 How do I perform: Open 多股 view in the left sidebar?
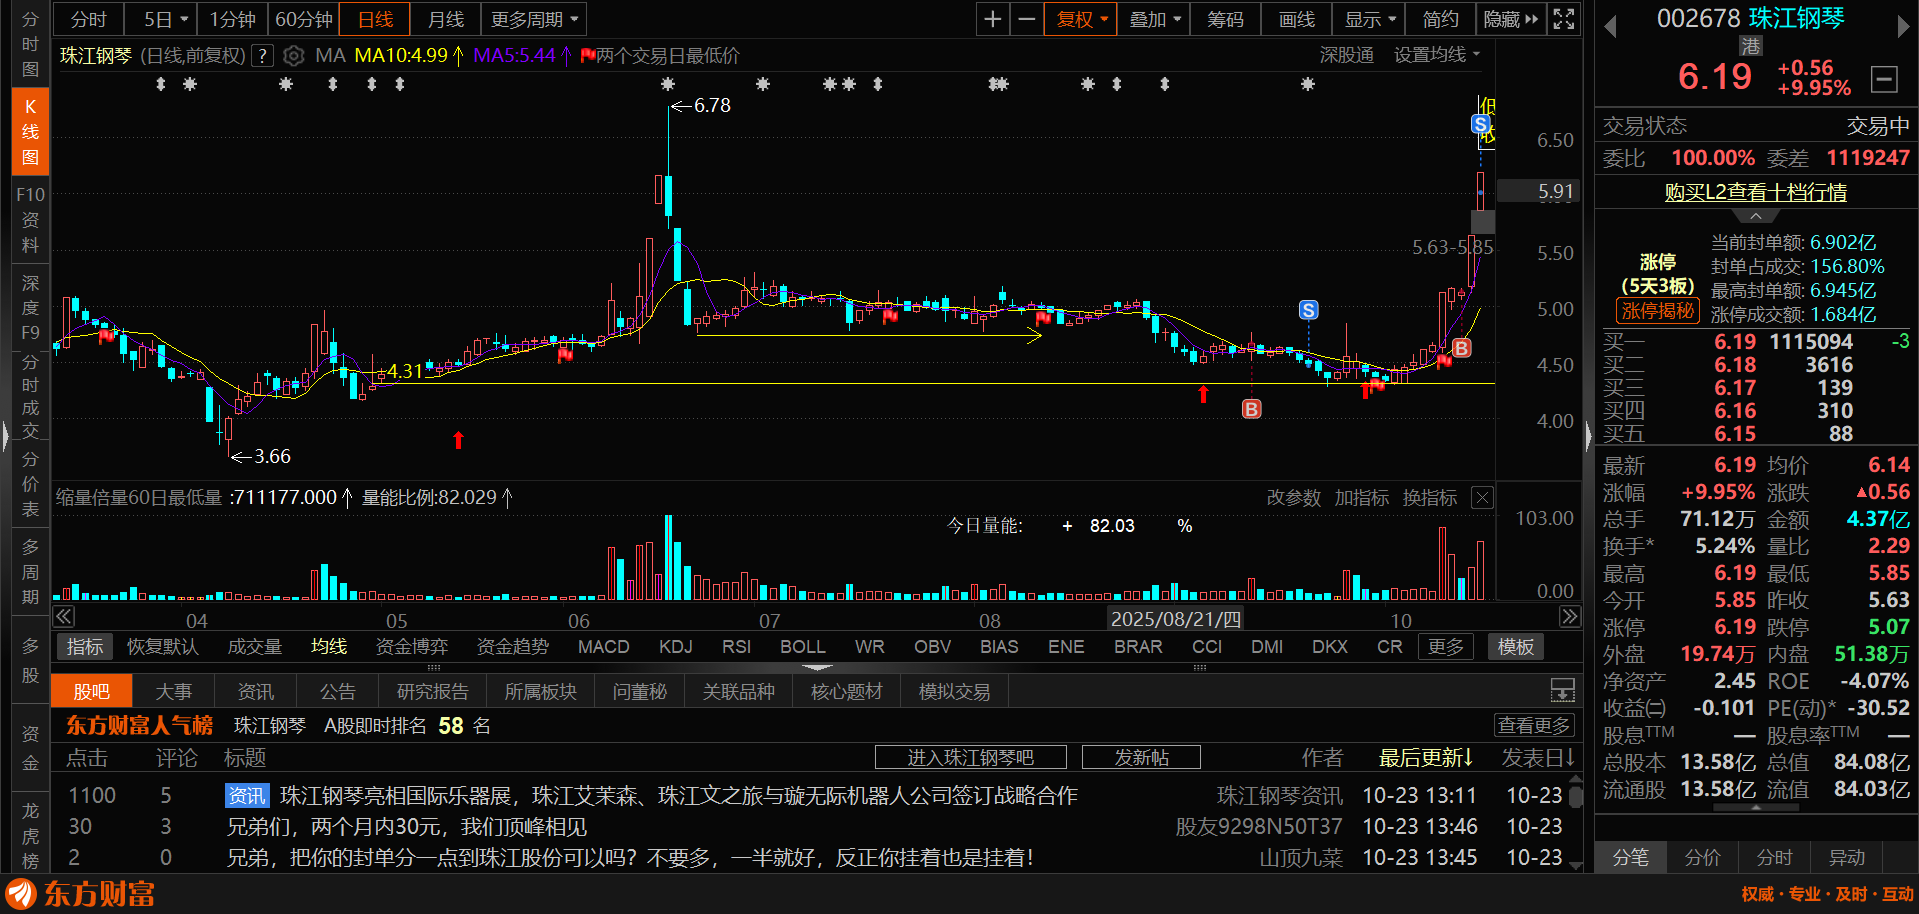[x=30, y=660]
